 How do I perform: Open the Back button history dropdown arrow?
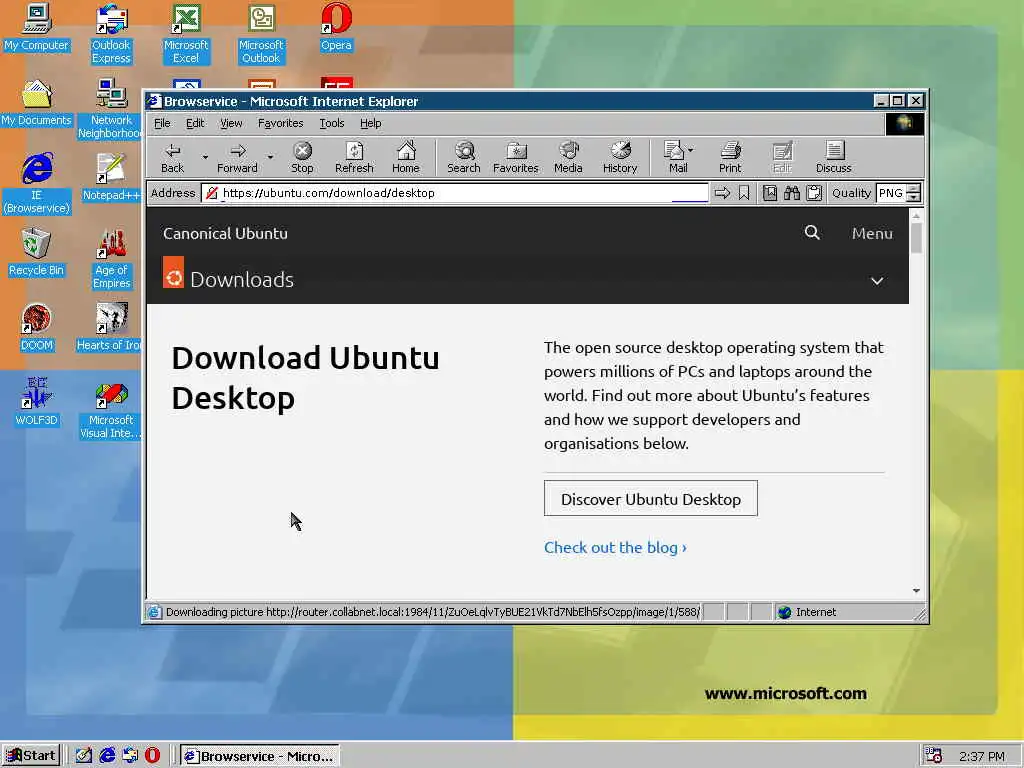pos(204,157)
